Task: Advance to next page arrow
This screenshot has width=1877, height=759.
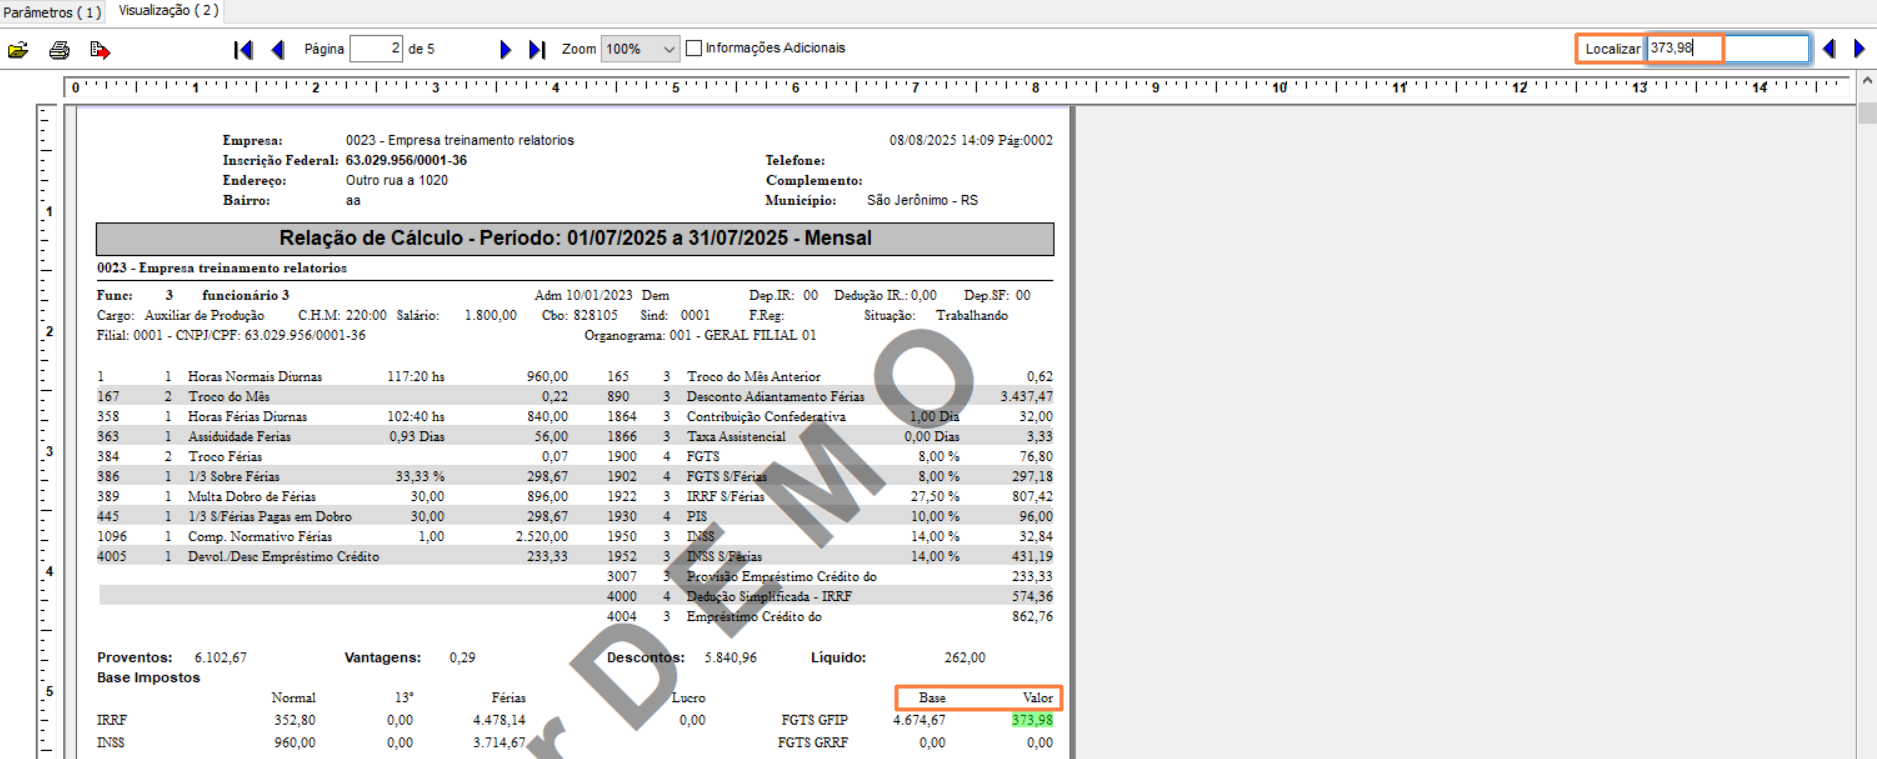Action: click(x=505, y=50)
